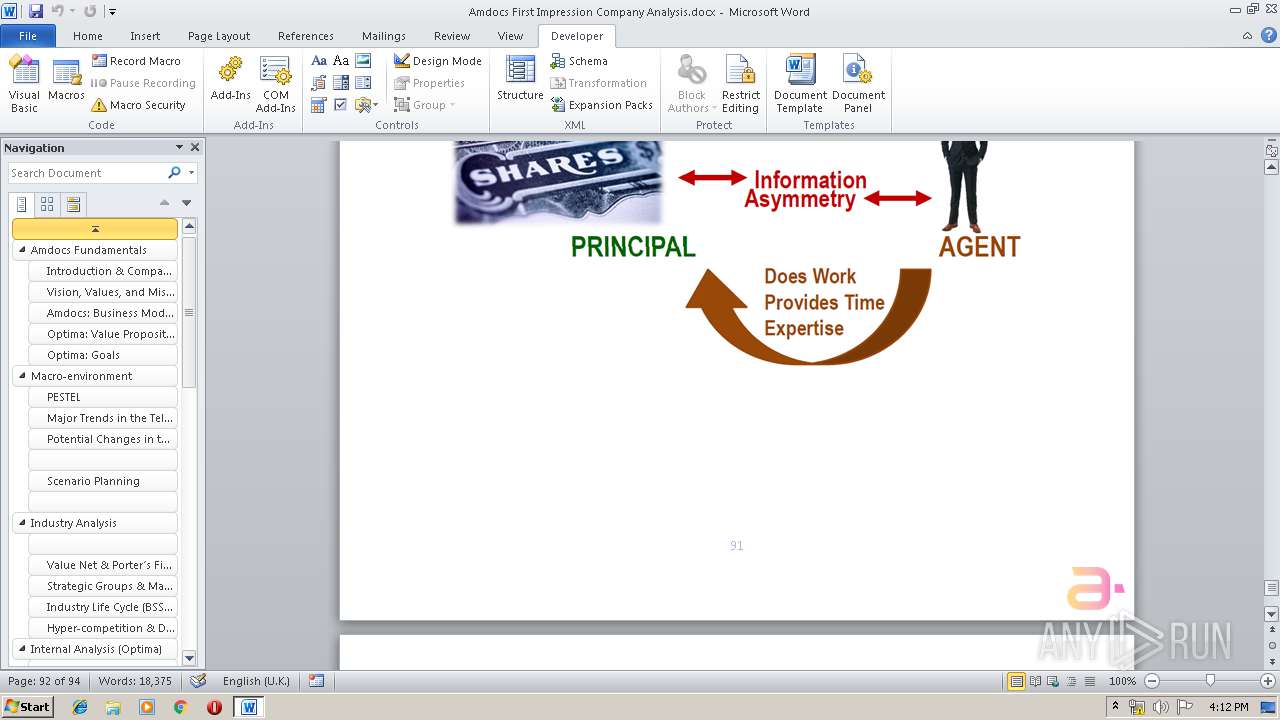
Task: Insert Combo Box content control
Action: click(341, 83)
